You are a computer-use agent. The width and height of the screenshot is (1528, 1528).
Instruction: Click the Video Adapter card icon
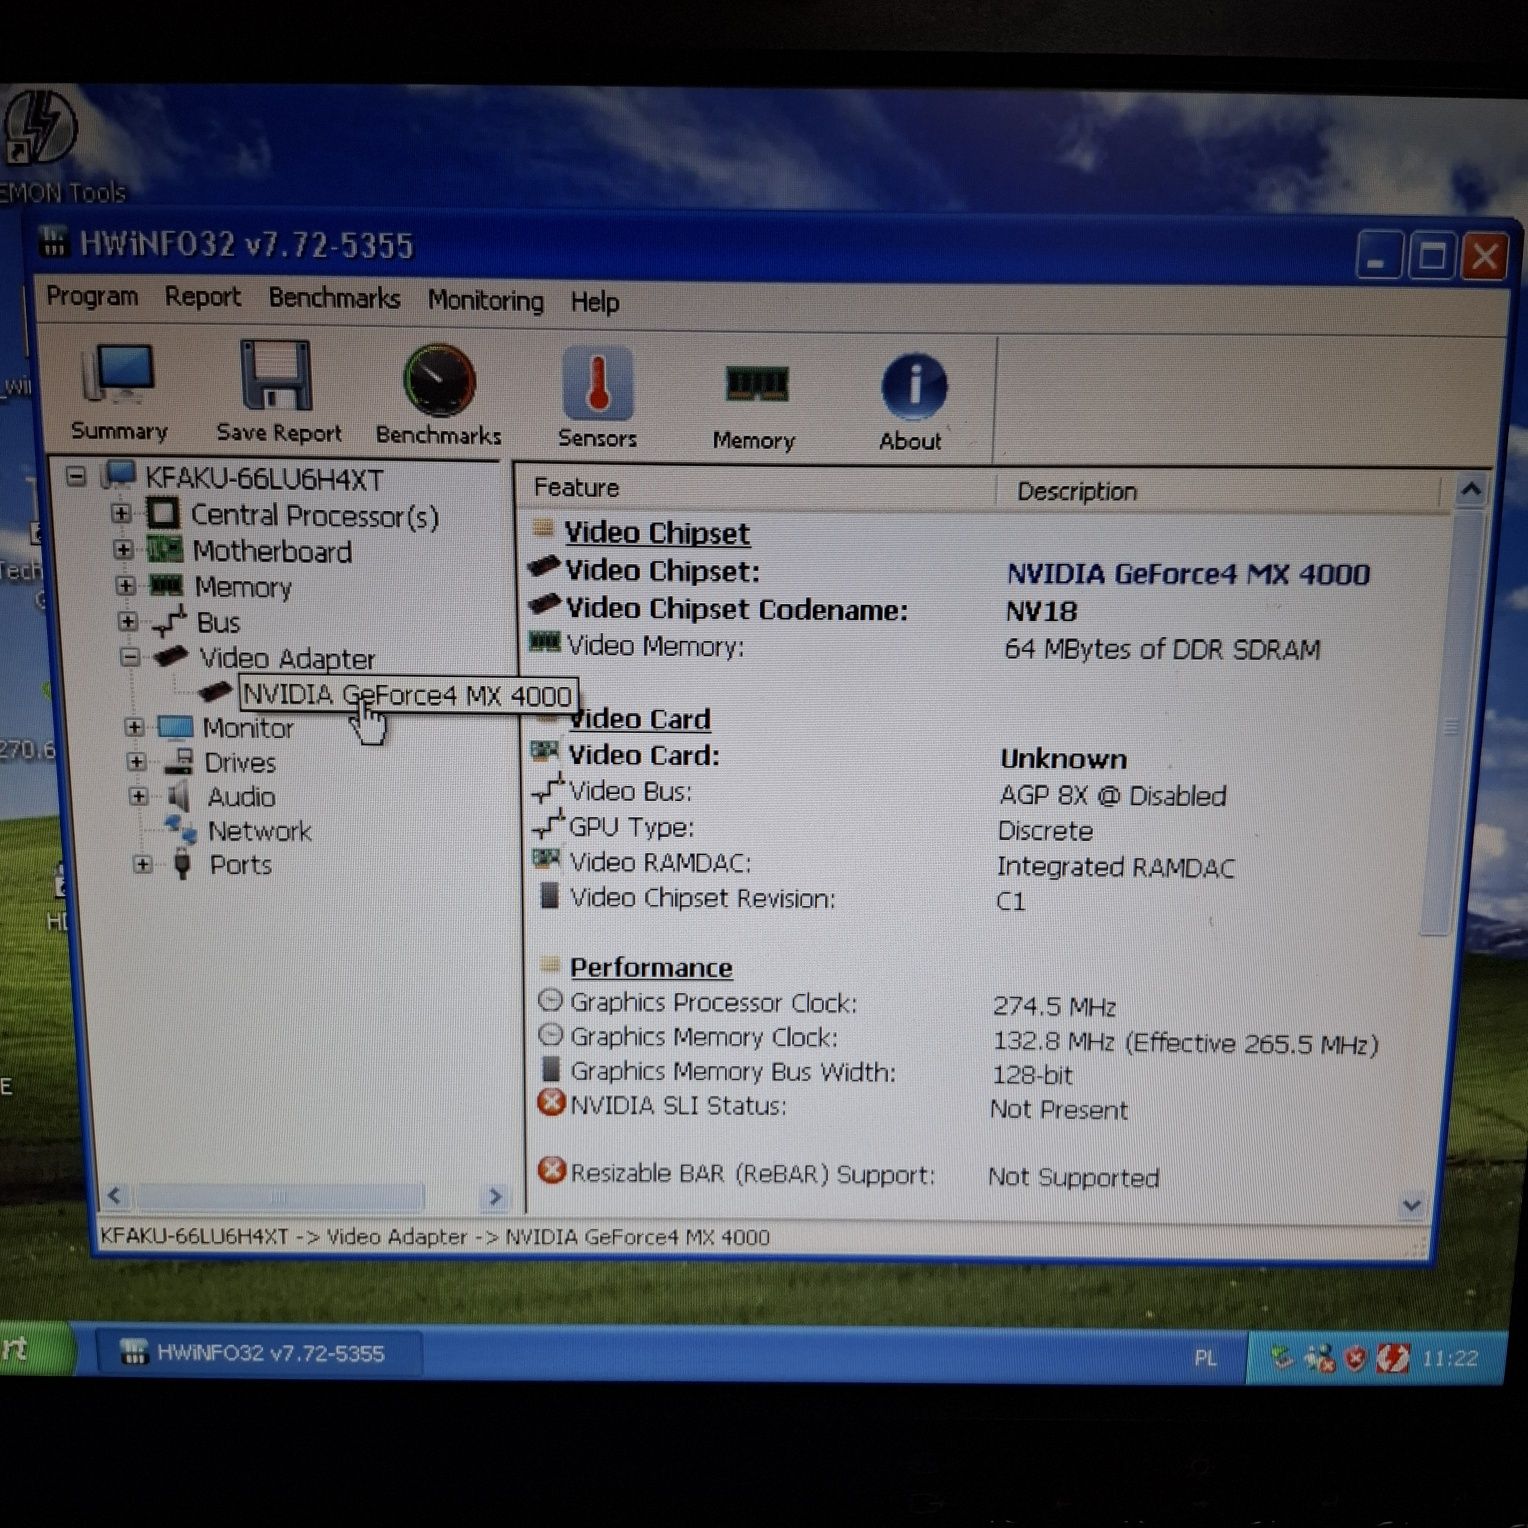(170, 657)
